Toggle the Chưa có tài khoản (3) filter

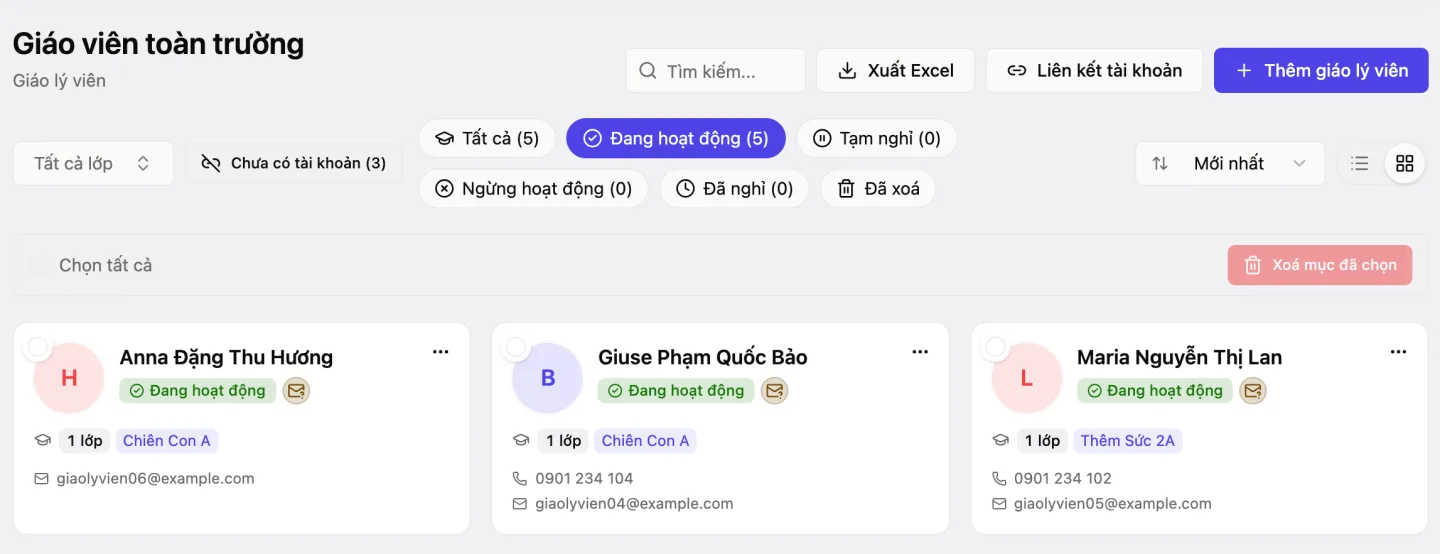294,163
